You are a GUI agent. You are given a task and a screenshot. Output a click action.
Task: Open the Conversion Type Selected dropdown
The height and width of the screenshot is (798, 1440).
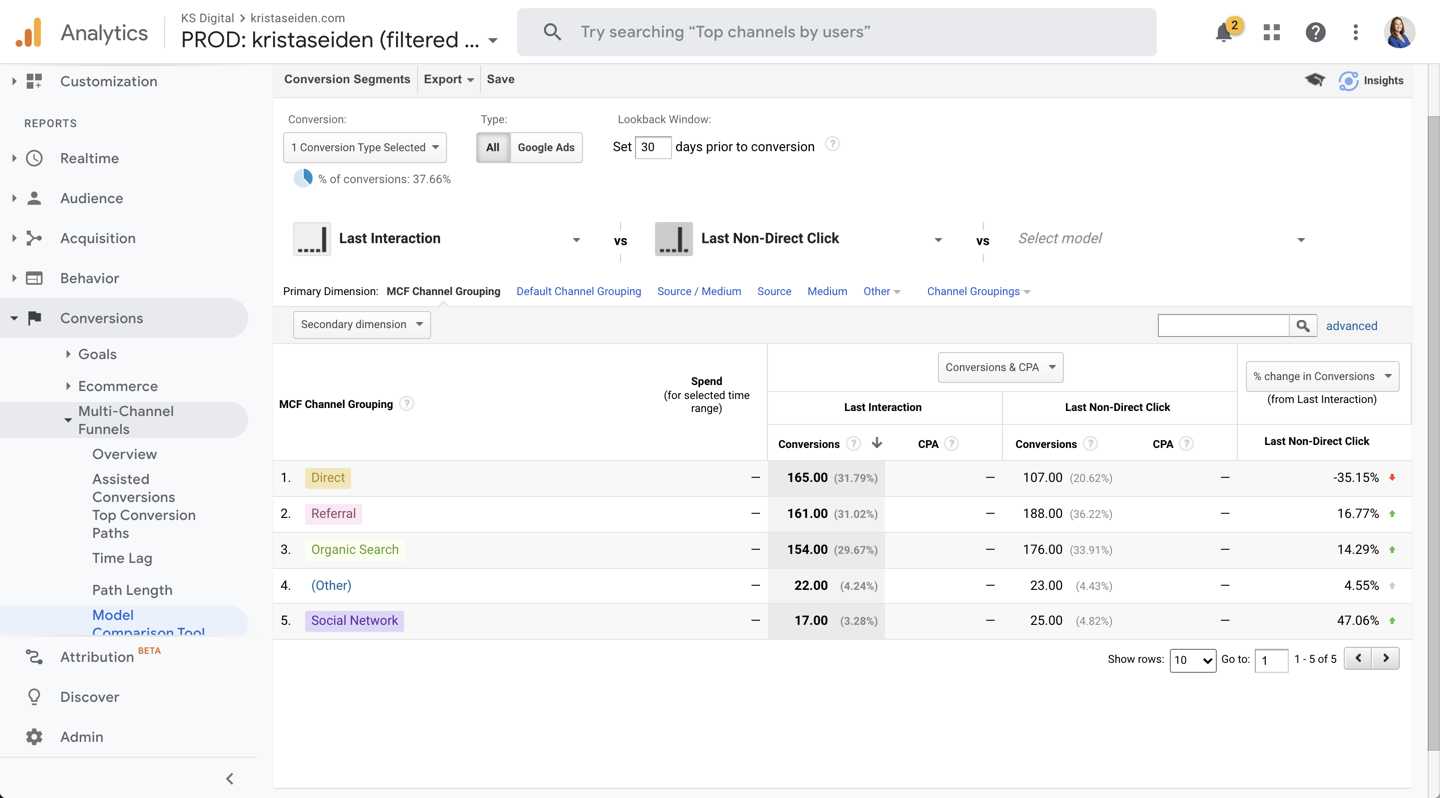365,148
